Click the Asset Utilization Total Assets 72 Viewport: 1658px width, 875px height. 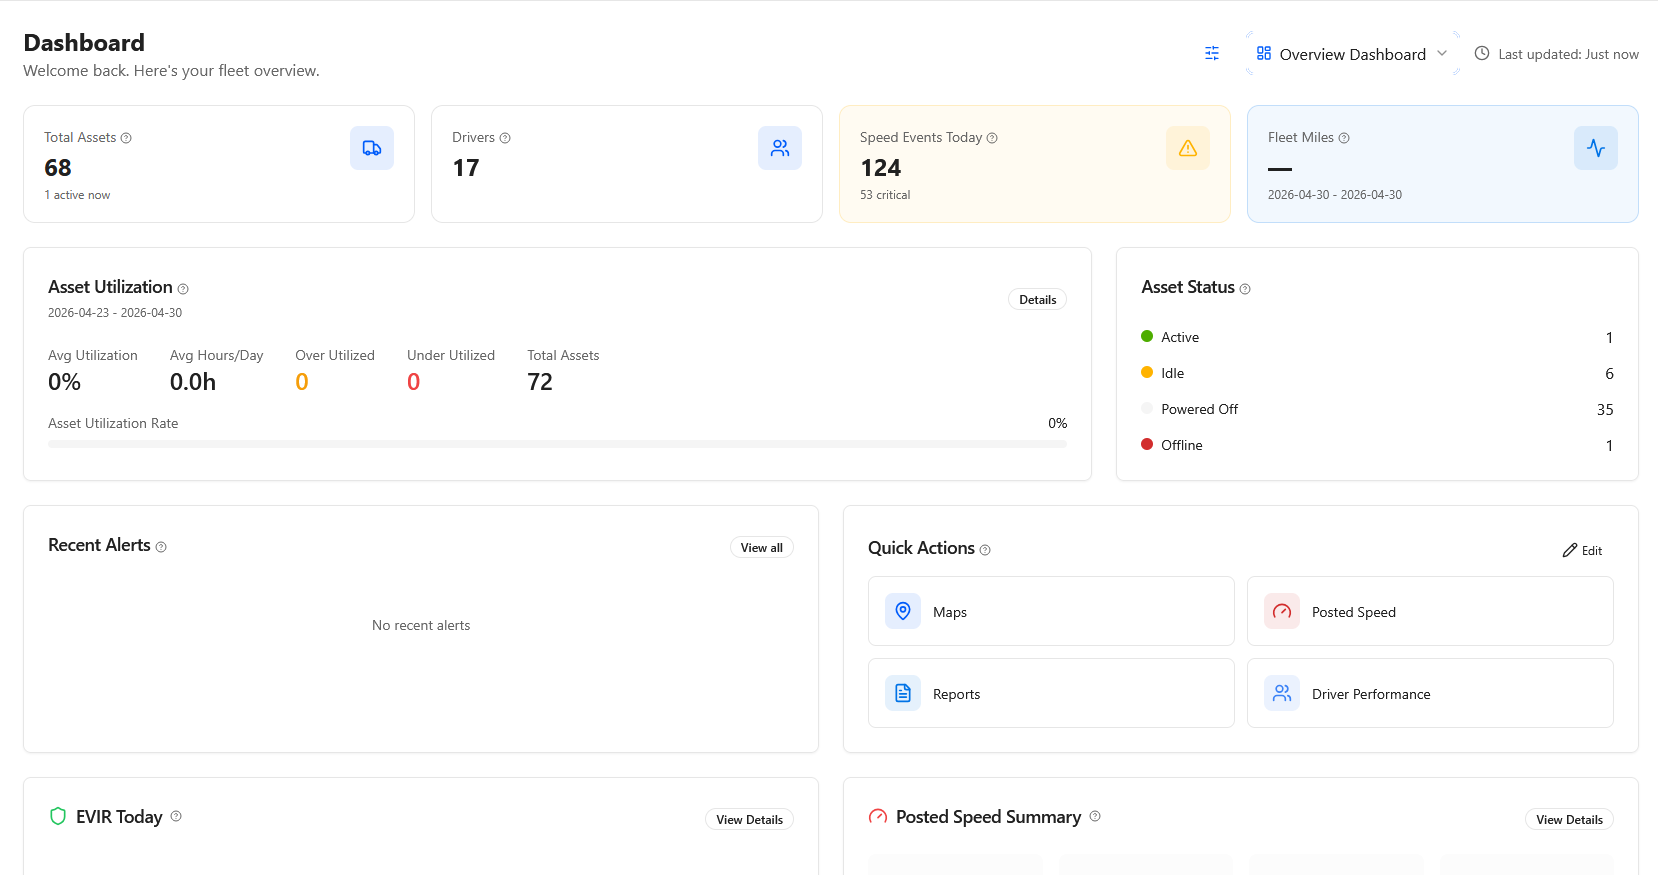(540, 382)
